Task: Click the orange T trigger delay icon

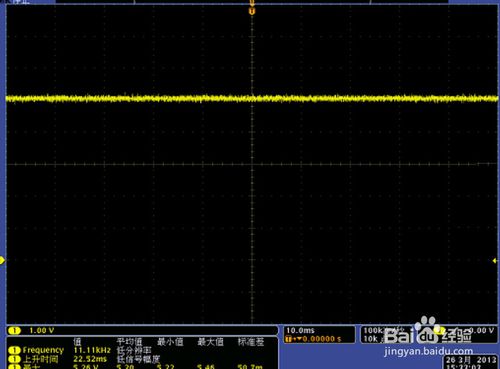Action: (x=289, y=339)
